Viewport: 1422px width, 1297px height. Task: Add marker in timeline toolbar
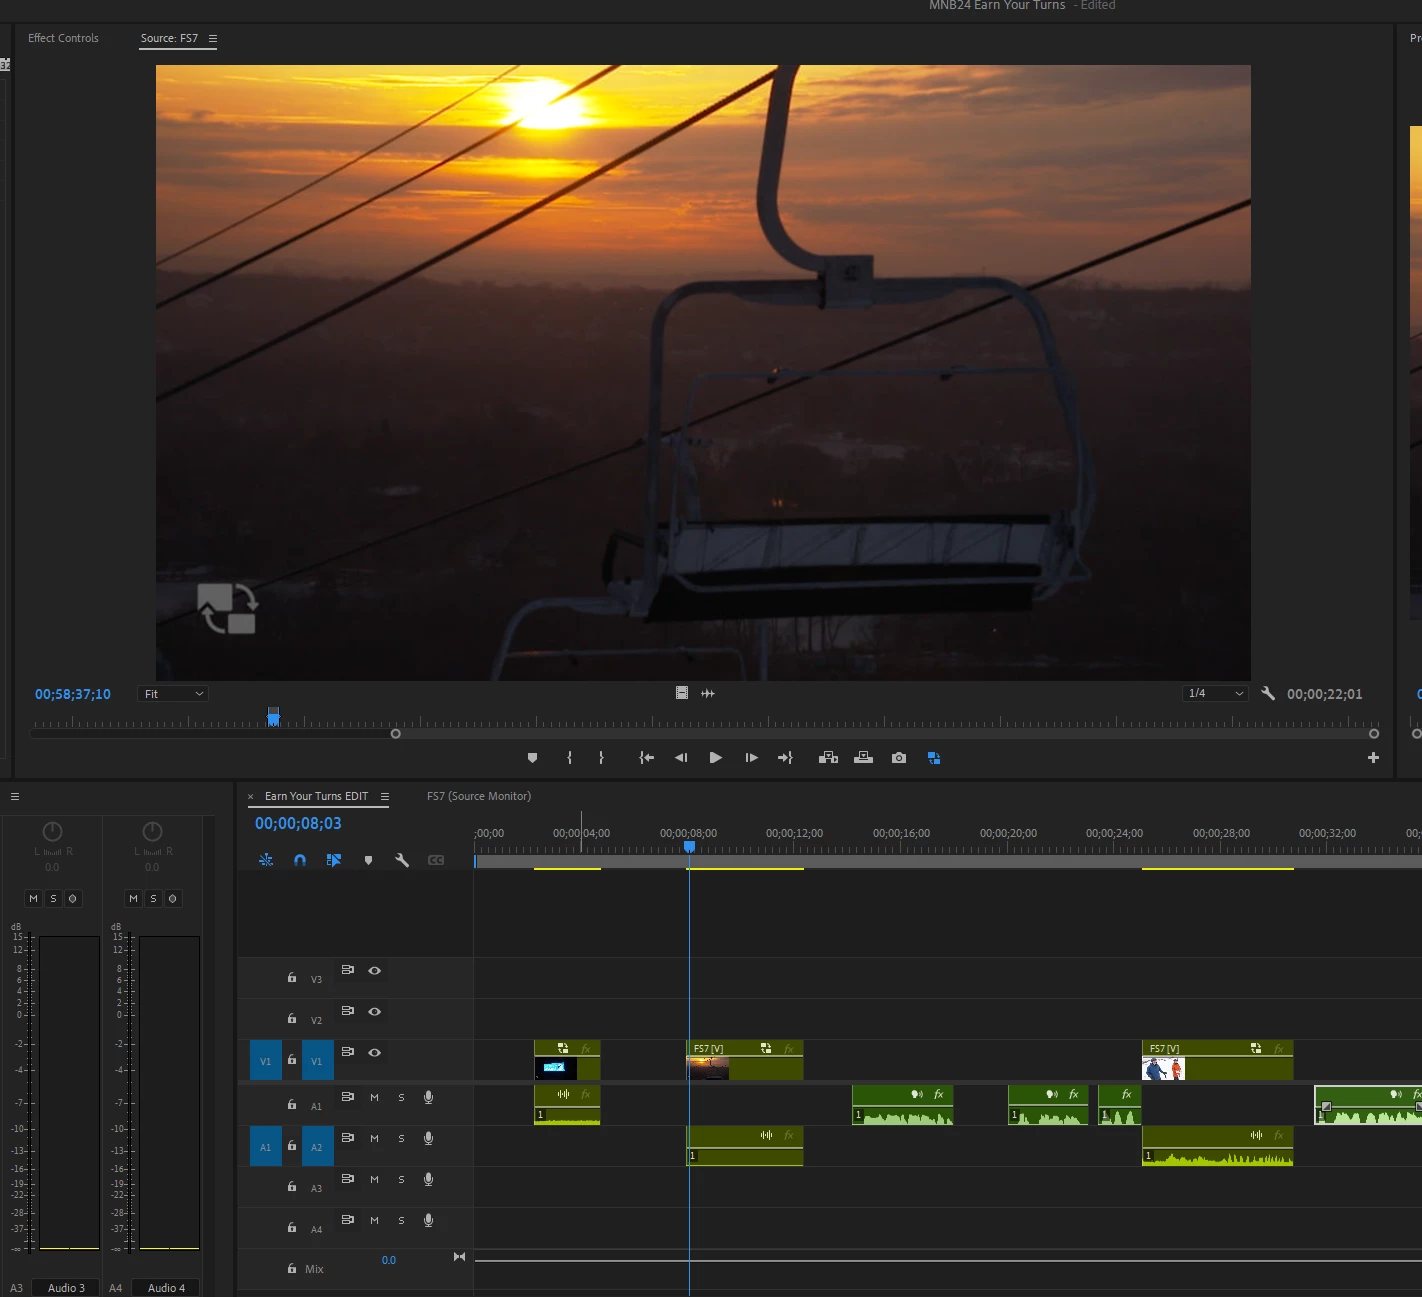pos(368,860)
